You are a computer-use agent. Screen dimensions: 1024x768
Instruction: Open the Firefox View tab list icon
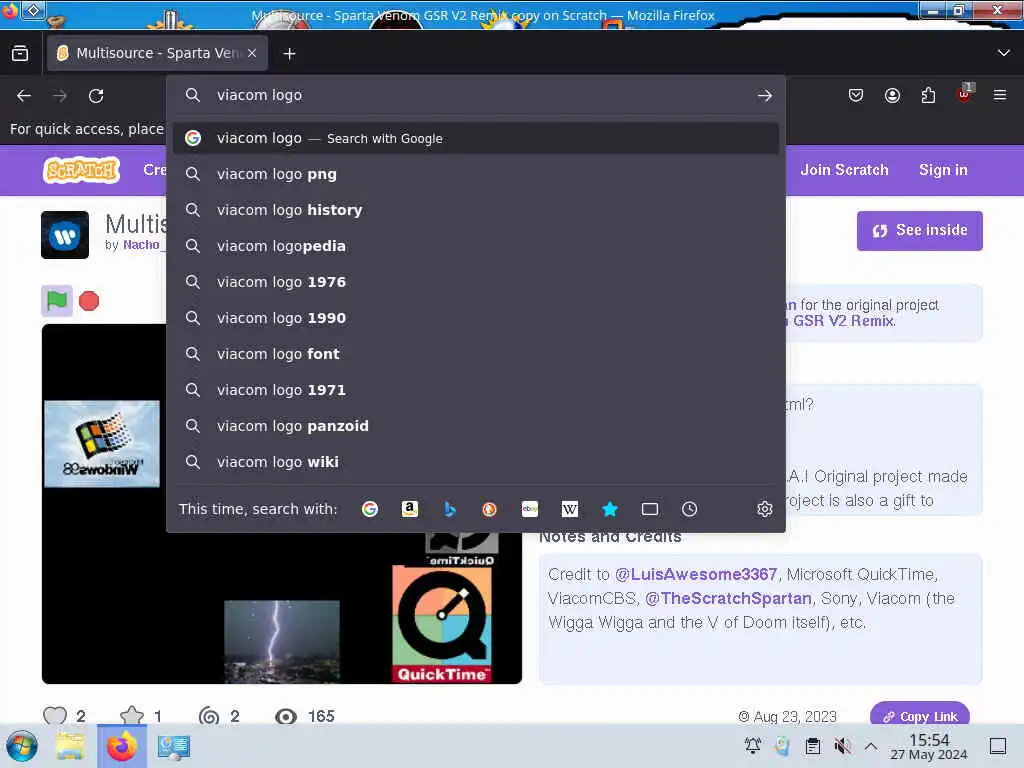pyautogui.click(x=20, y=54)
